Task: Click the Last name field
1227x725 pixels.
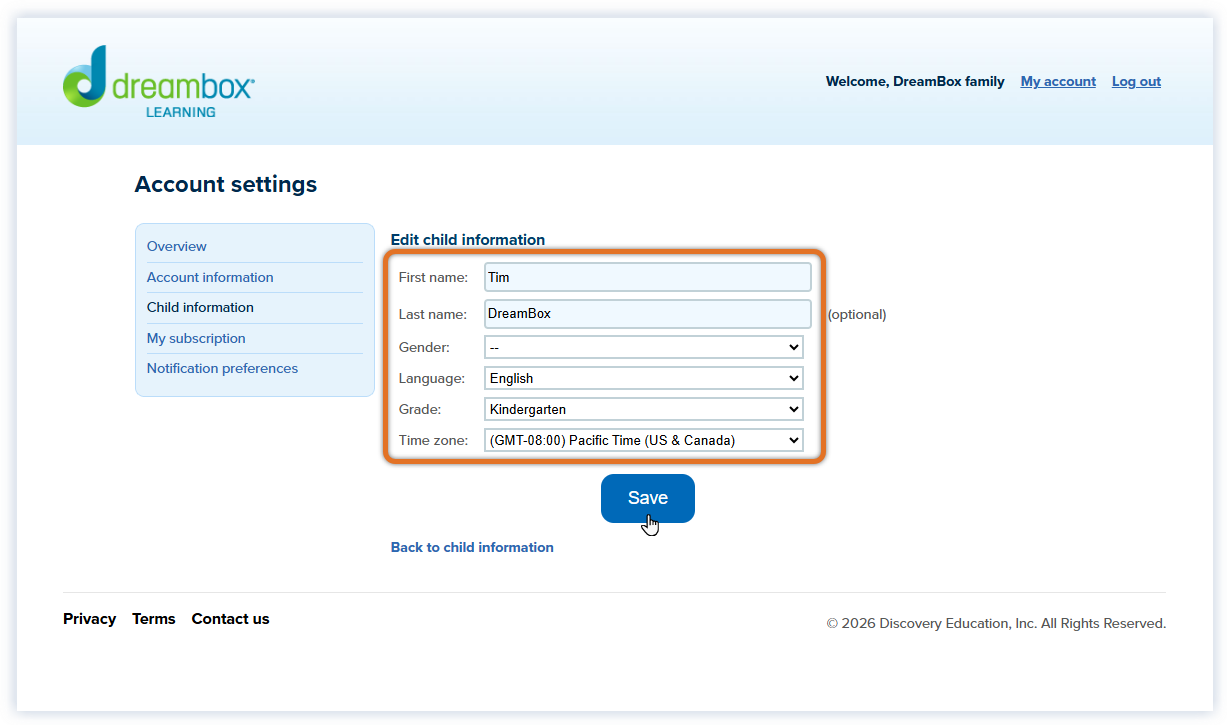Action: click(x=647, y=313)
